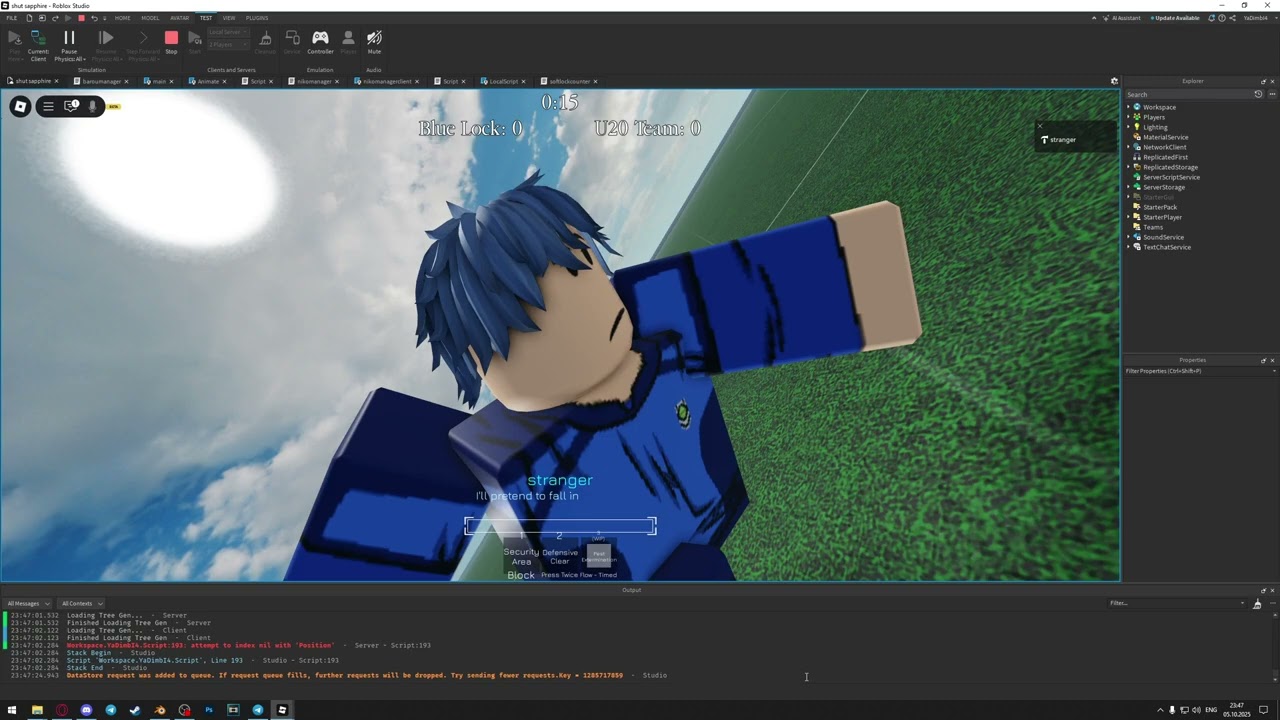Toggle Current: Client view button

tap(38, 45)
